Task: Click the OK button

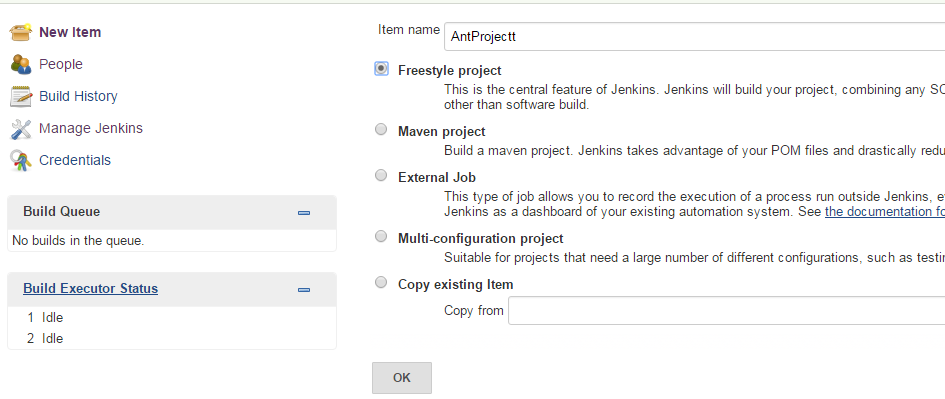Action: point(401,378)
